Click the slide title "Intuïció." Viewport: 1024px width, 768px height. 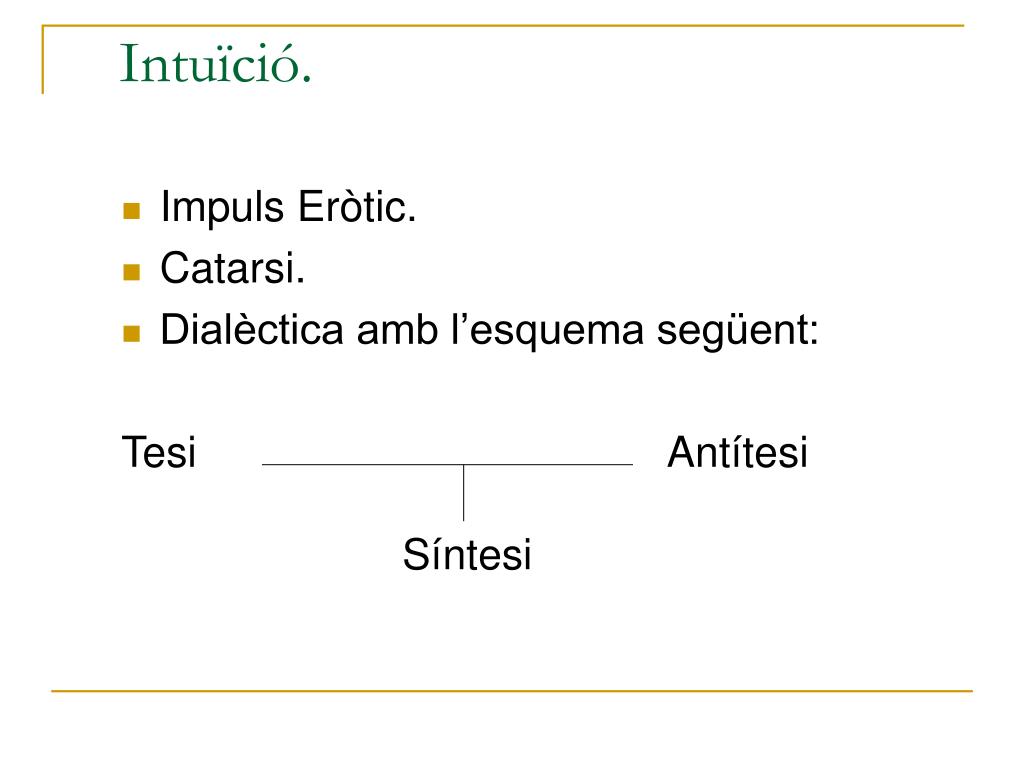pyautogui.click(x=216, y=64)
